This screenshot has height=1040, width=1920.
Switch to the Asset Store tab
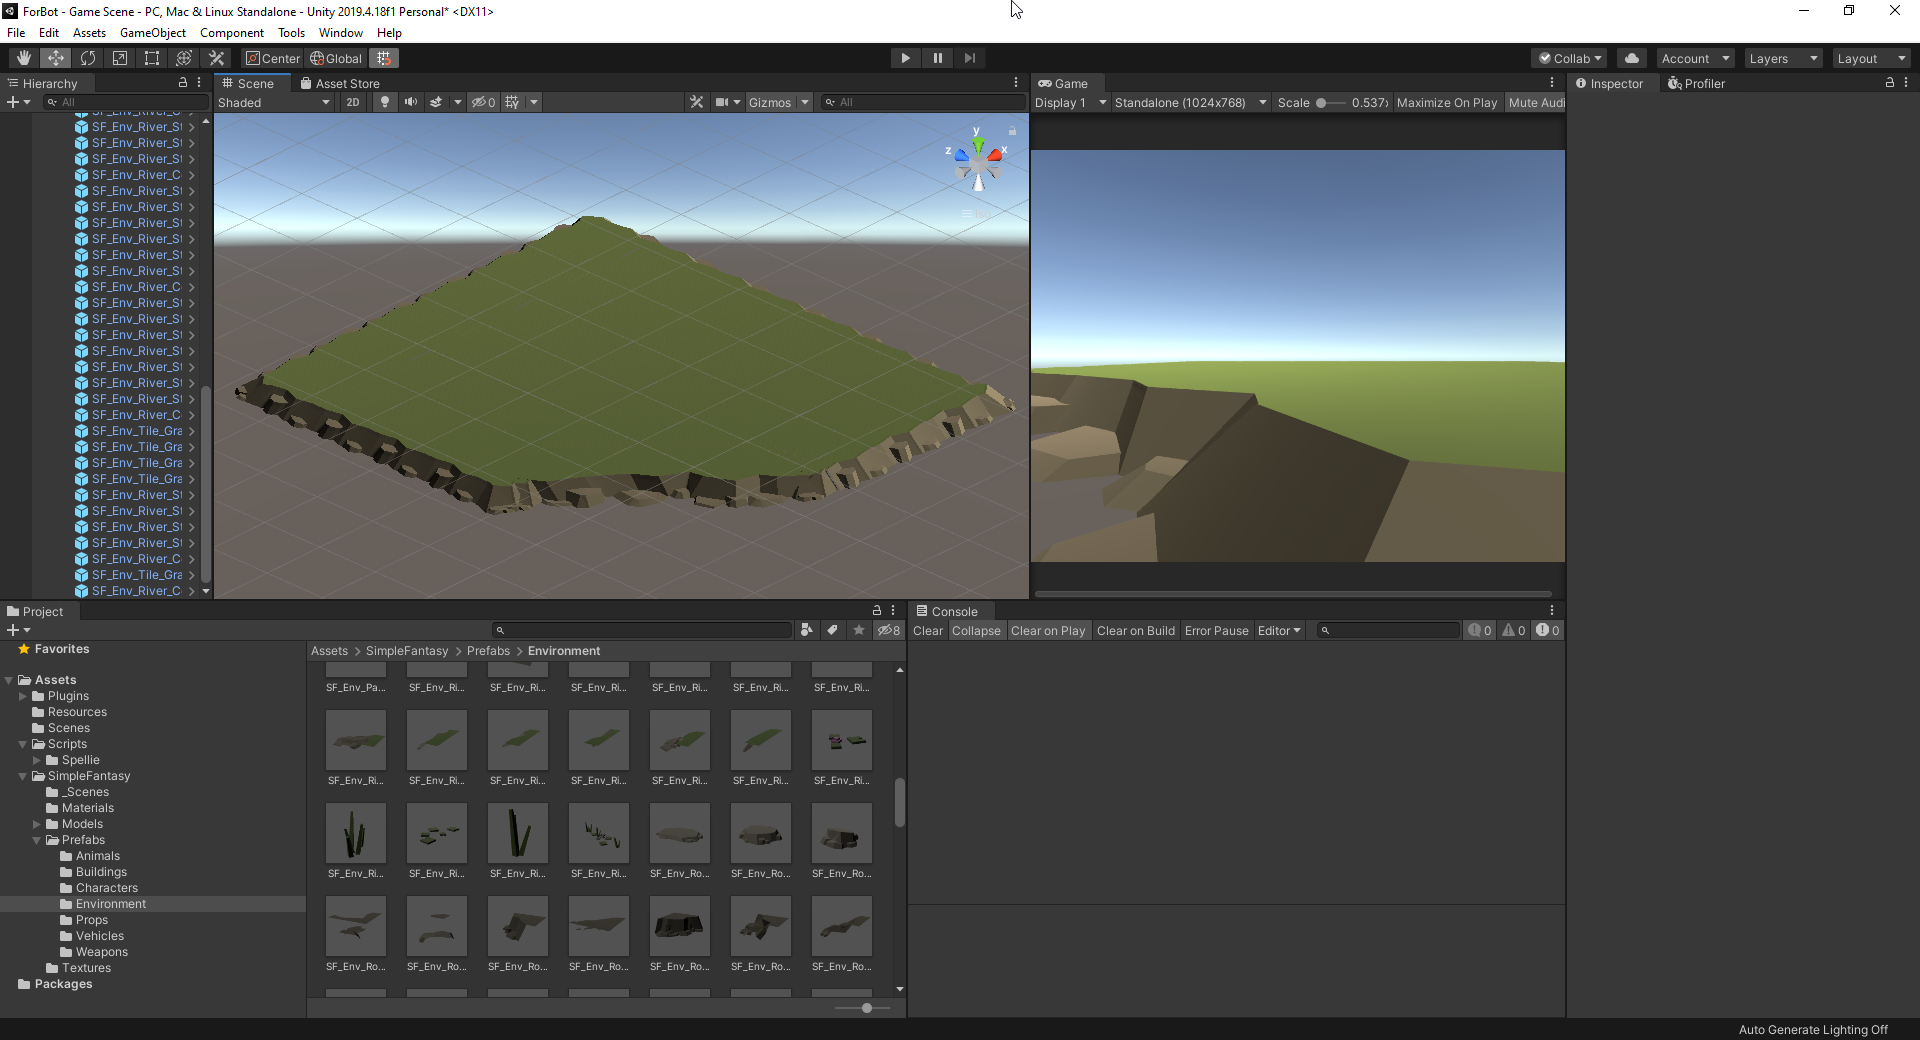pyautogui.click(x=340, y=84)
